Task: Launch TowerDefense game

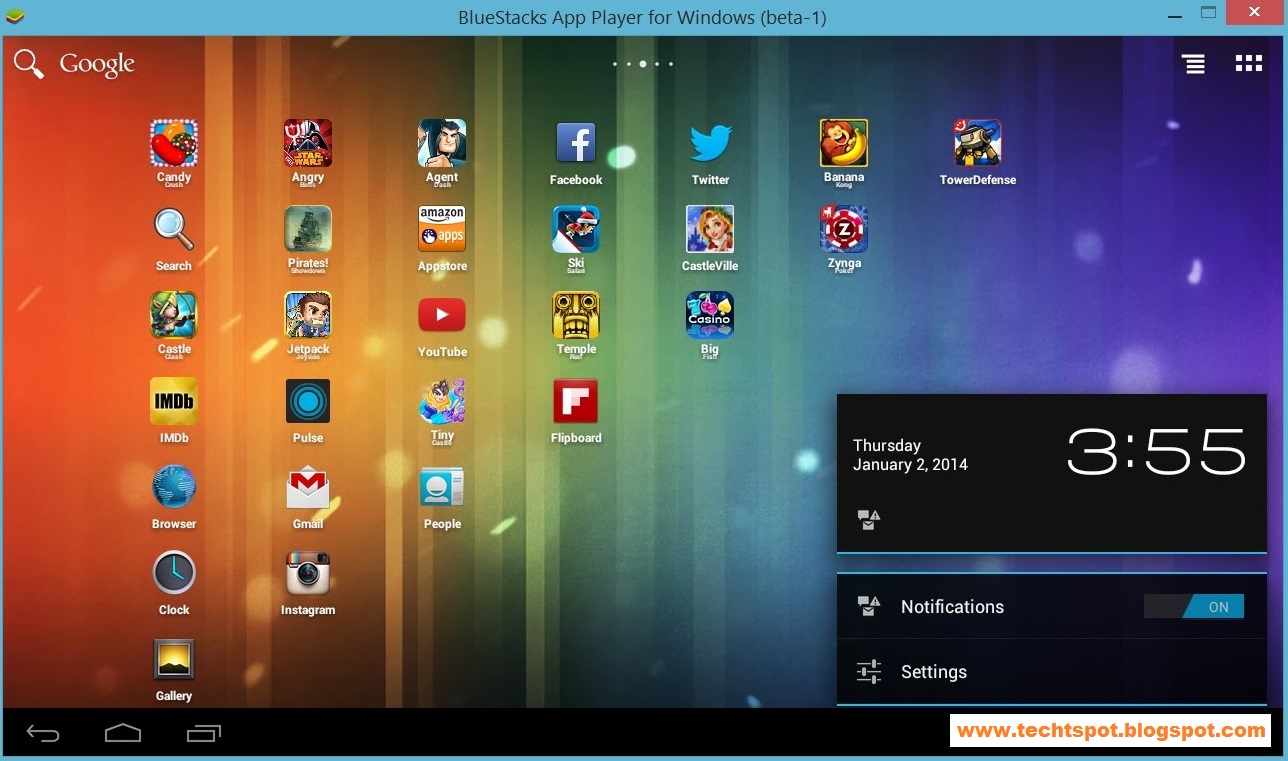Action: click(x=977, y=144)
